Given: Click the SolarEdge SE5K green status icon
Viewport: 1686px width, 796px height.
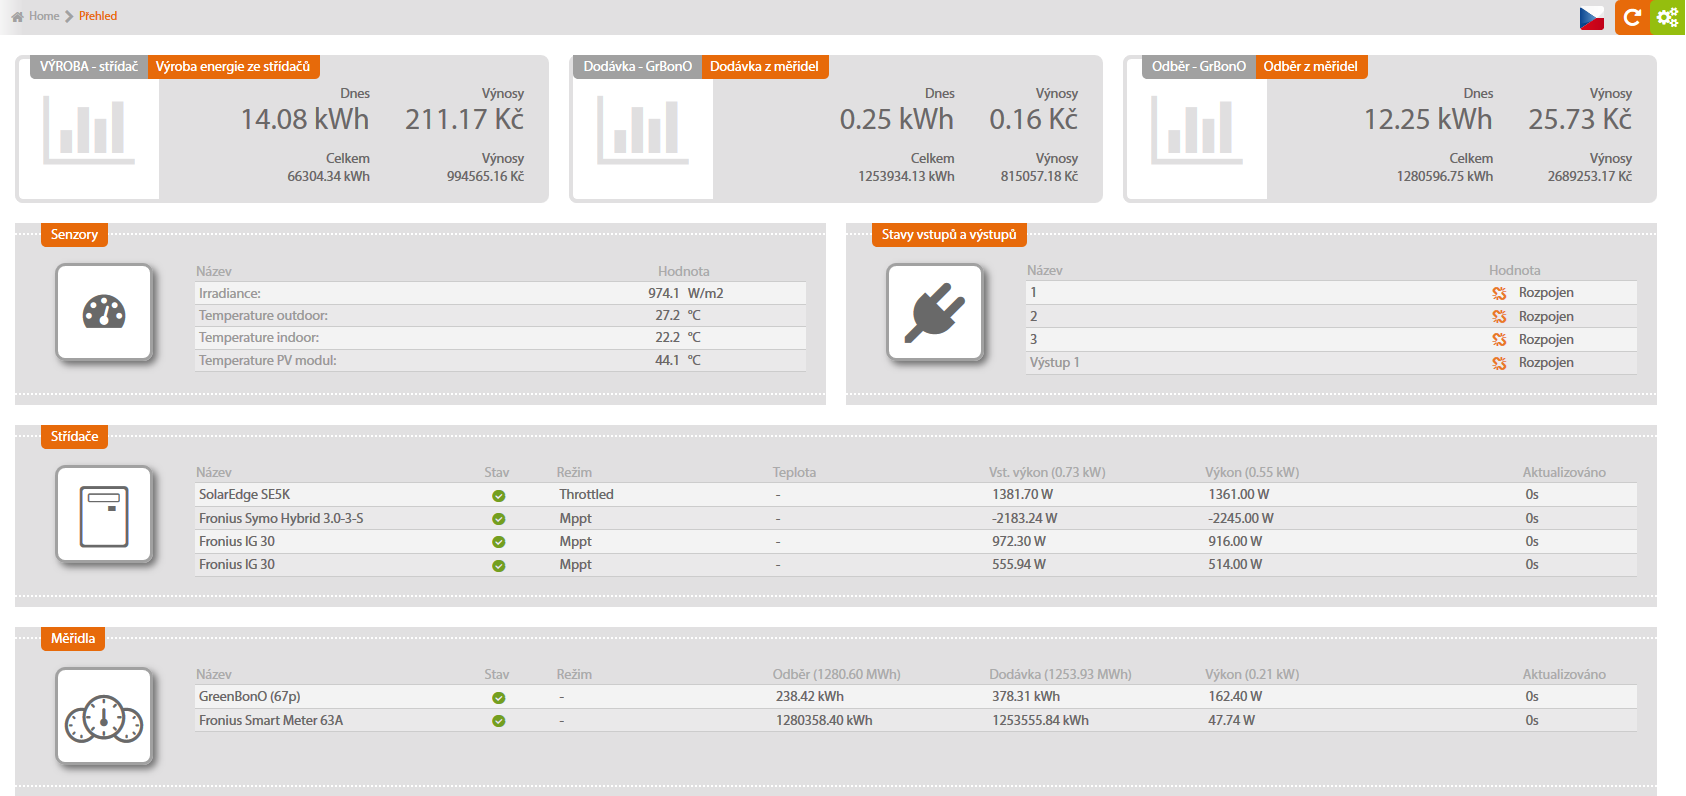Looking at the screenshot, I should (x=498, y=495).
